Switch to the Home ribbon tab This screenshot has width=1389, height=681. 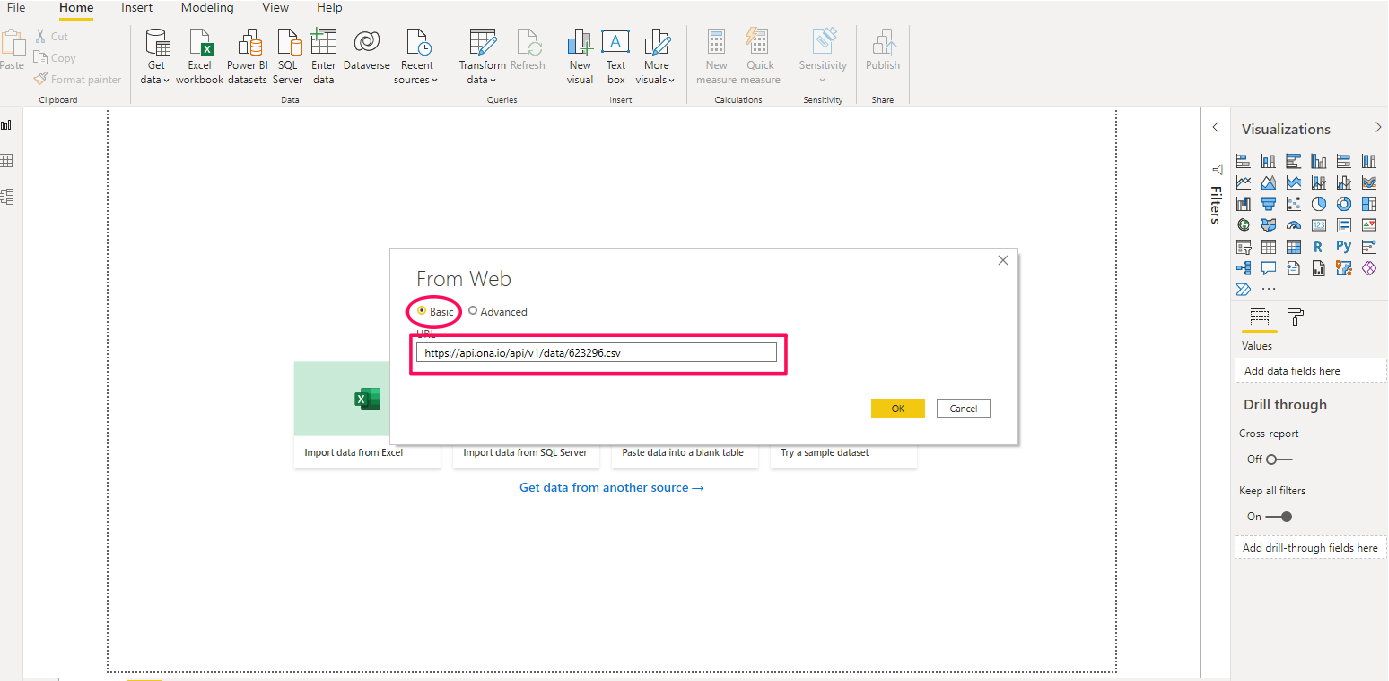click(x=76, y=8)
